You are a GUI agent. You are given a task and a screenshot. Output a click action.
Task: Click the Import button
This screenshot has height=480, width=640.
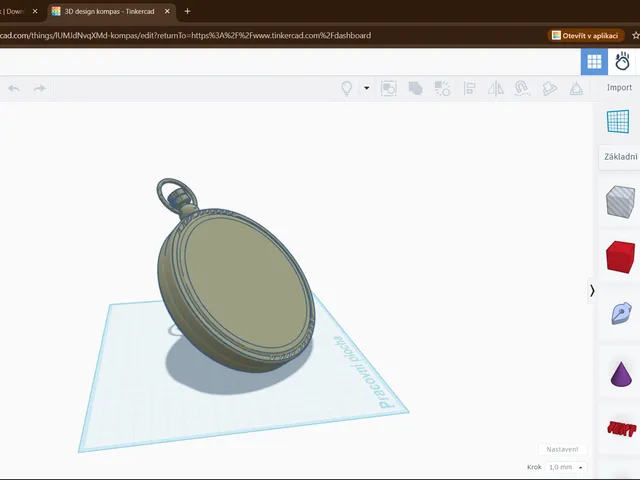(619, 87)
